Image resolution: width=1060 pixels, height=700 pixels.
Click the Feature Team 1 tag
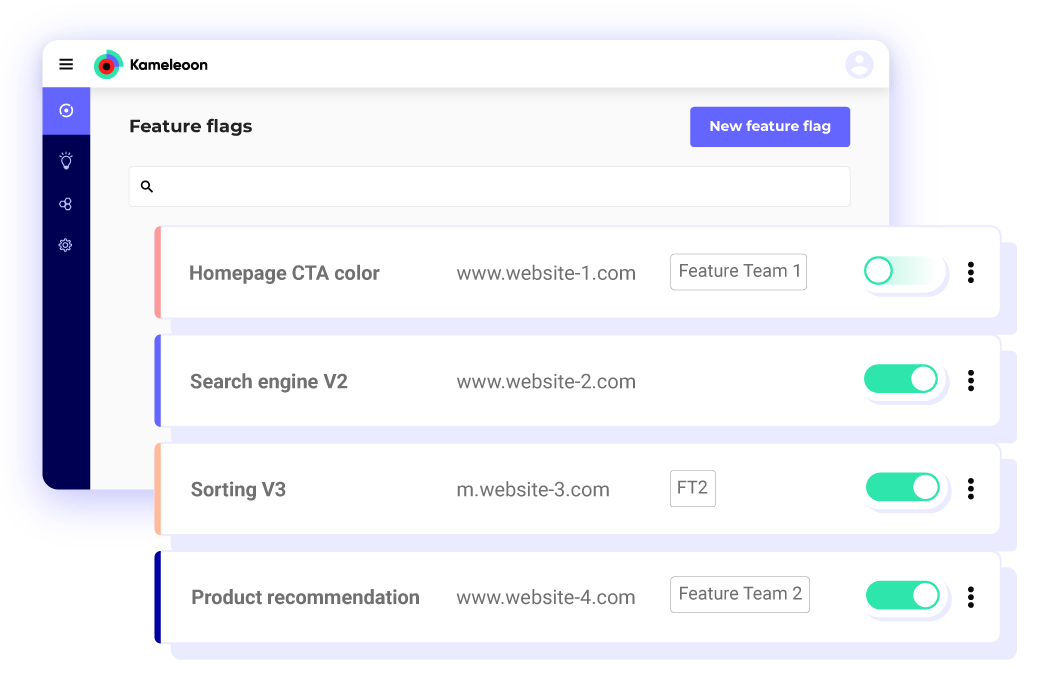738,272
